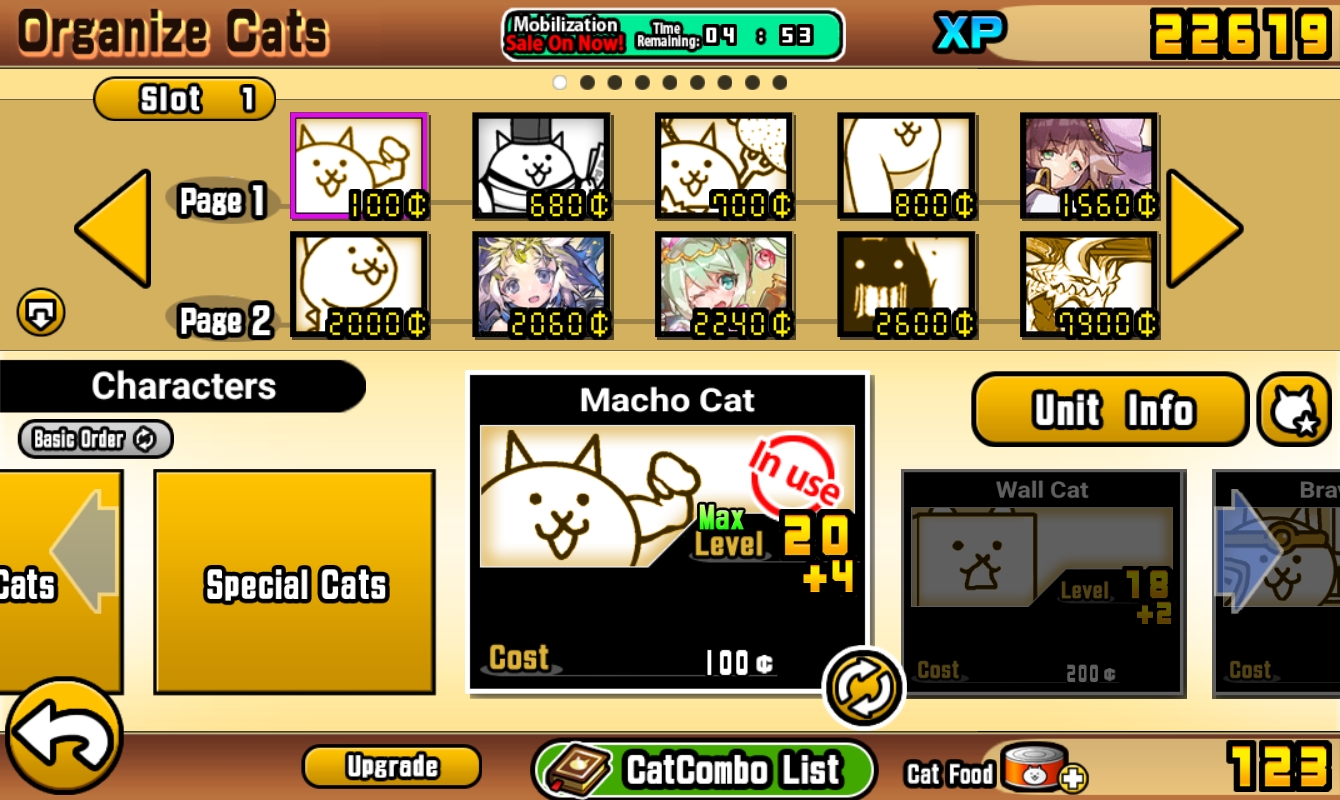Image resolution: width=1340 pixels, height=800 pixels.
Task: Switch form with circular arrows icon
Action: pyautogui.click(x=862, y=687)
